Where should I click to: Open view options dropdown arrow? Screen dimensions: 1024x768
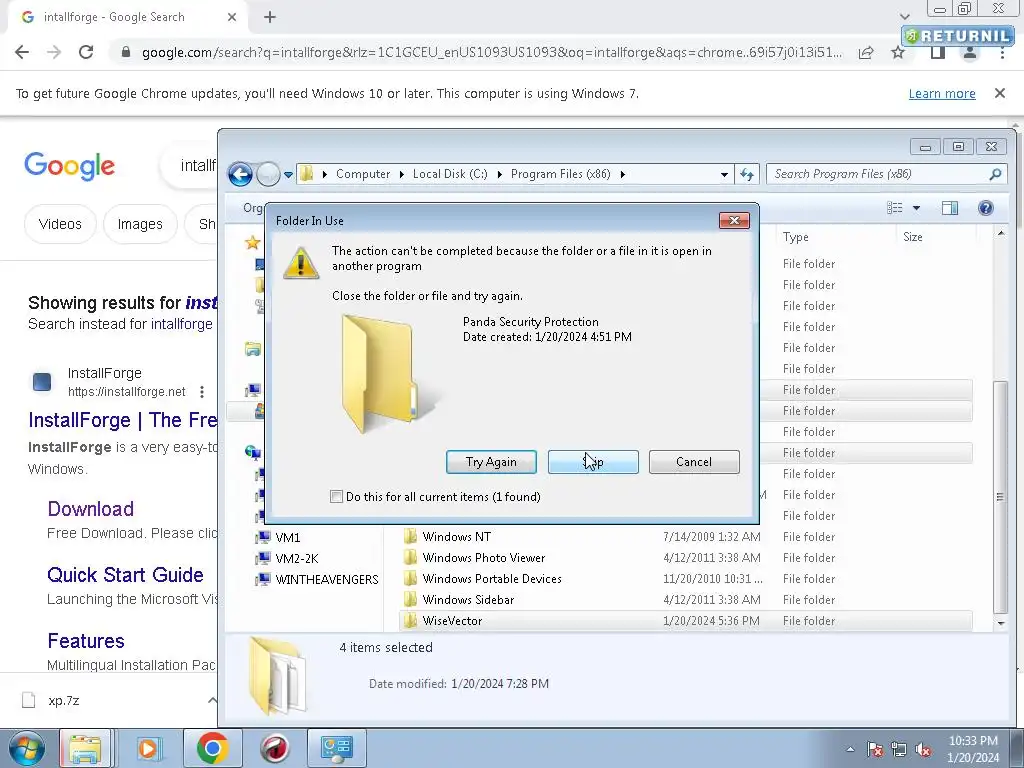(916, 208)
